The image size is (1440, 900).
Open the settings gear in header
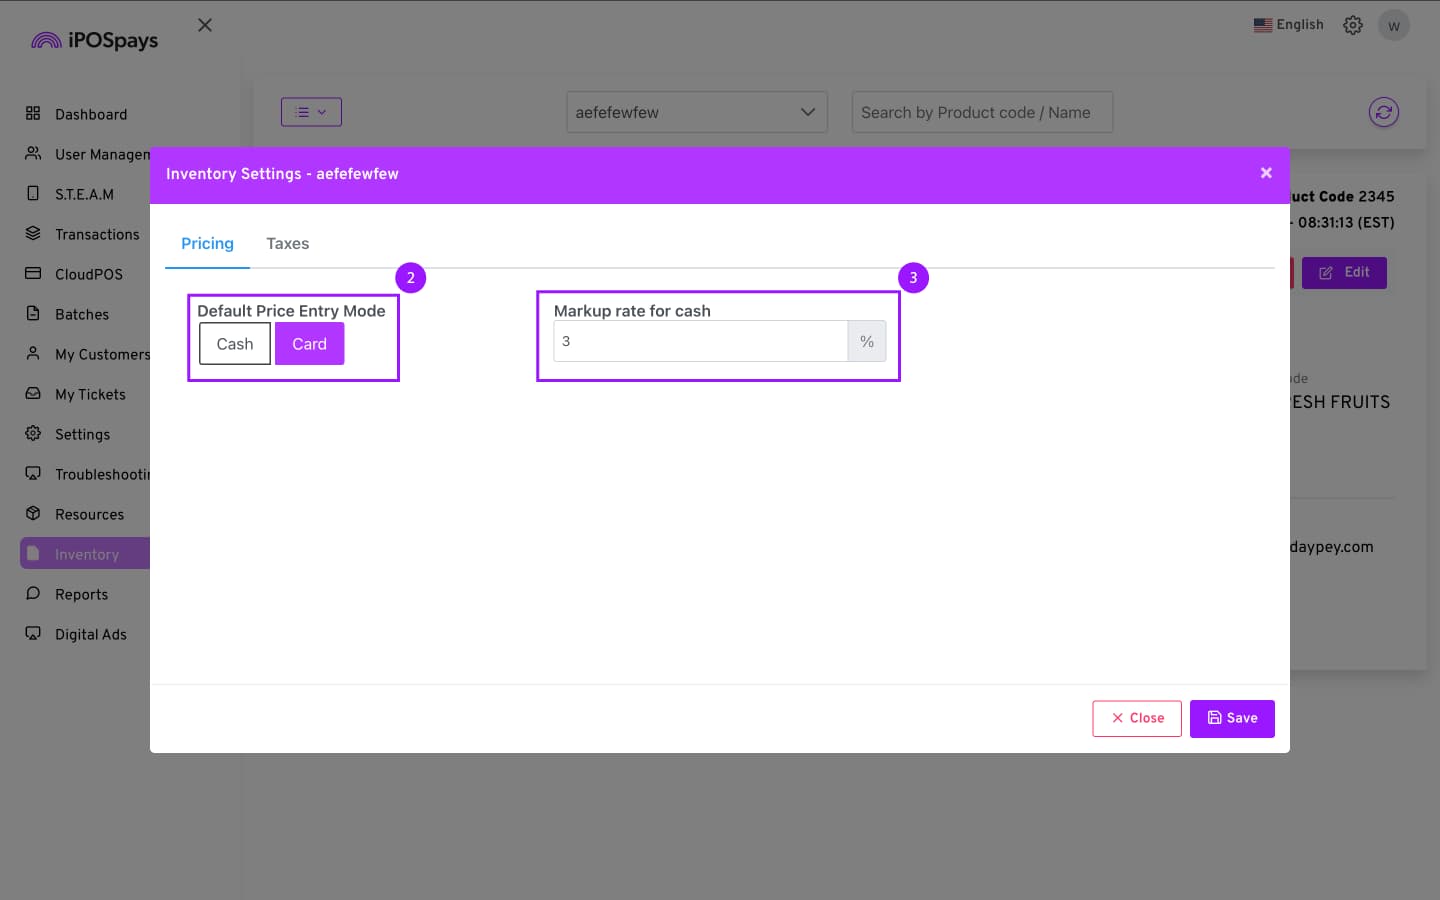coord(1352,25)
